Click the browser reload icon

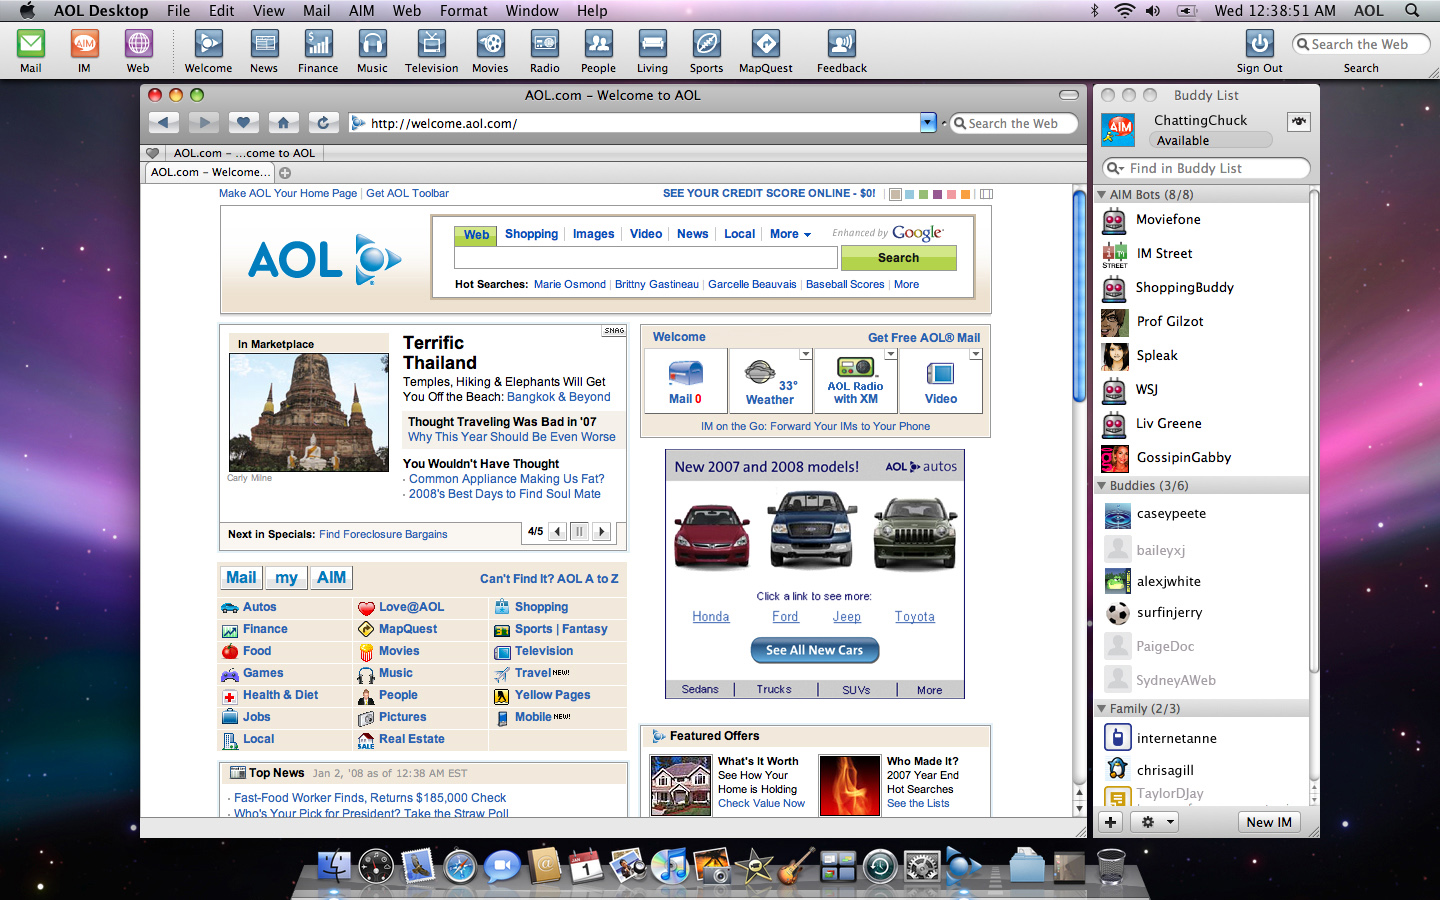click(323, 122)
